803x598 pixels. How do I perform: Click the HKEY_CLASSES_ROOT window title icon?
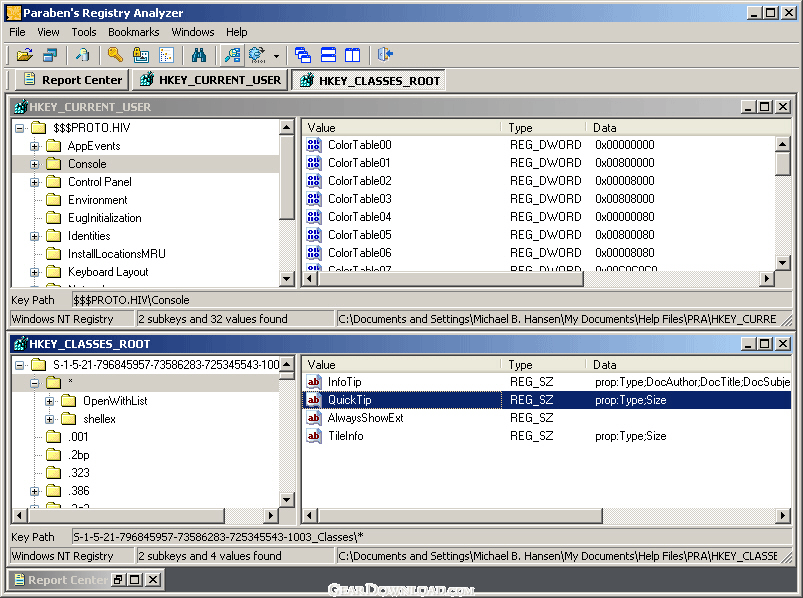click(21, 344)
